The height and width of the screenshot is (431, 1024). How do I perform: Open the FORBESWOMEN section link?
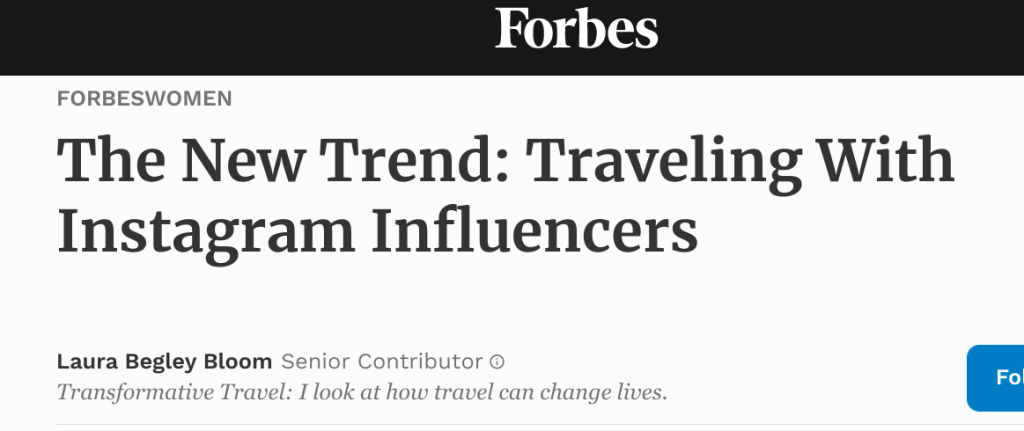pyautogui.click(x=145, y=98)
